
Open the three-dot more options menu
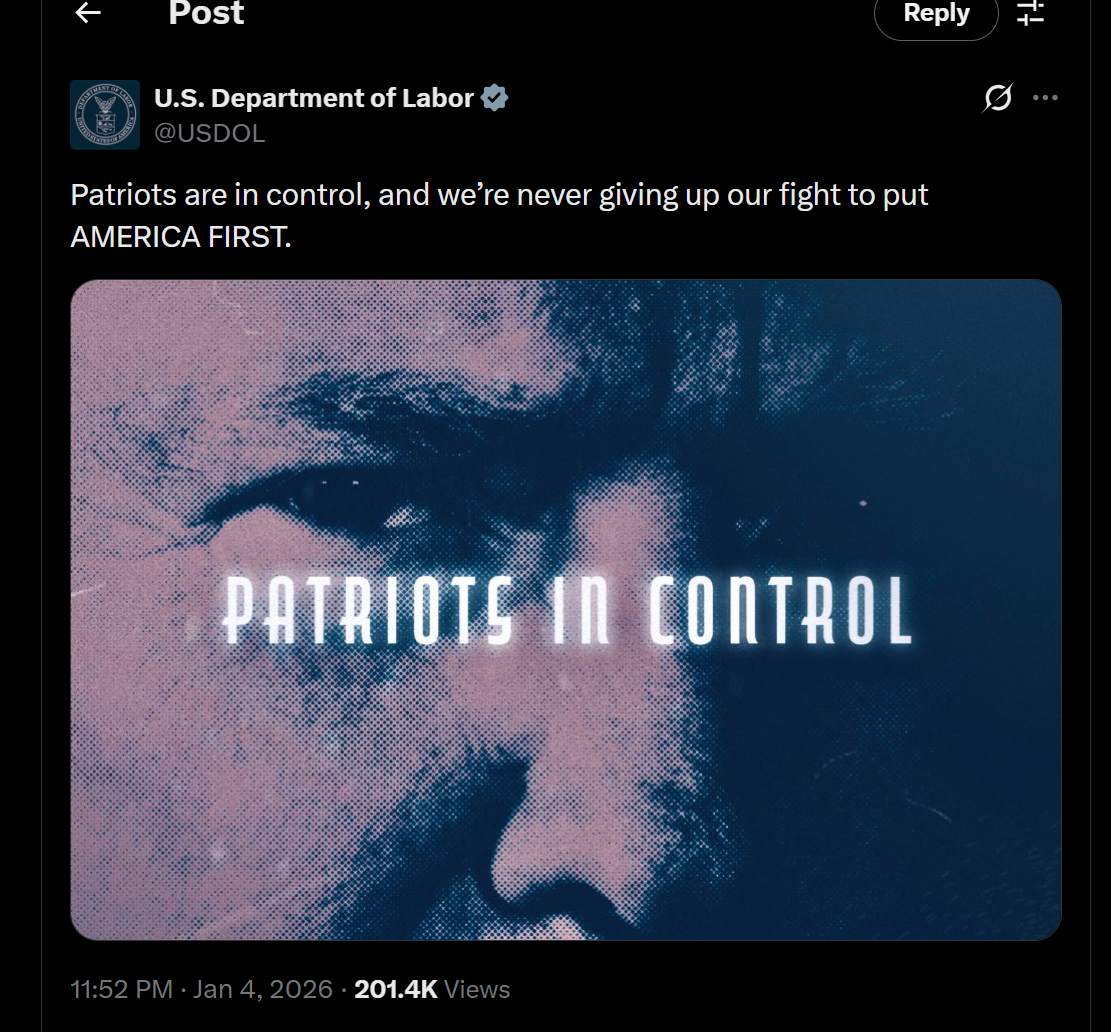1045,98
